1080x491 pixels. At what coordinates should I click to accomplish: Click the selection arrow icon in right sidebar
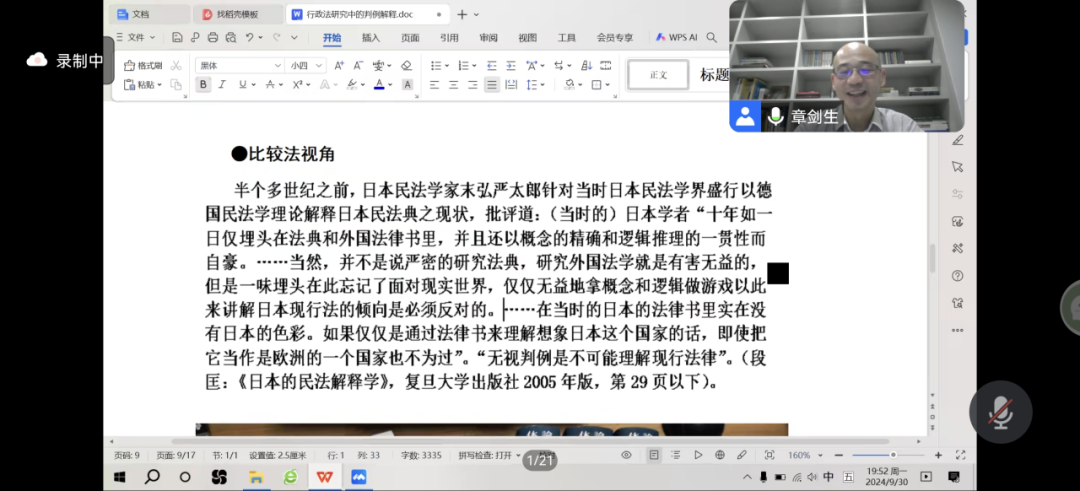click(957, 166)
